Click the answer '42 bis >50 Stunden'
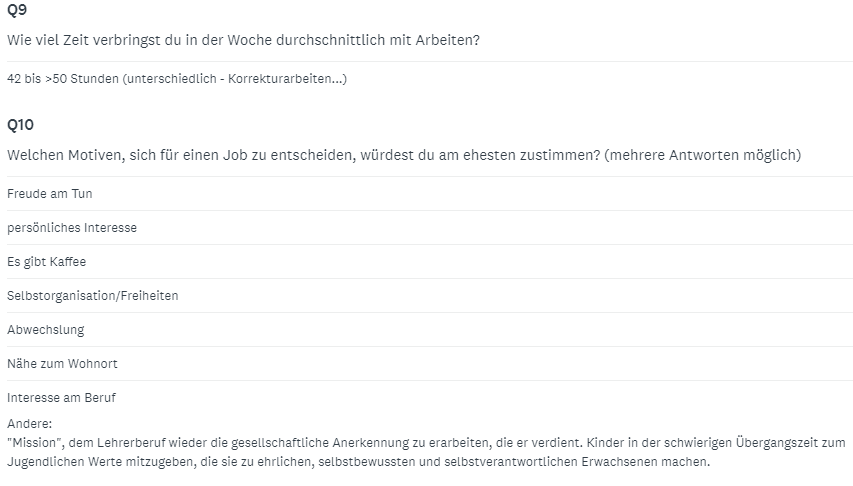This screenshot has width=853, height=486. click(63, 79)
